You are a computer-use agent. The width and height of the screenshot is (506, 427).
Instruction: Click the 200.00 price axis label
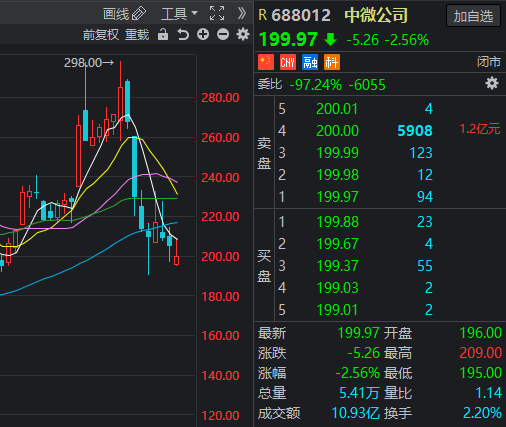point(220,257)
